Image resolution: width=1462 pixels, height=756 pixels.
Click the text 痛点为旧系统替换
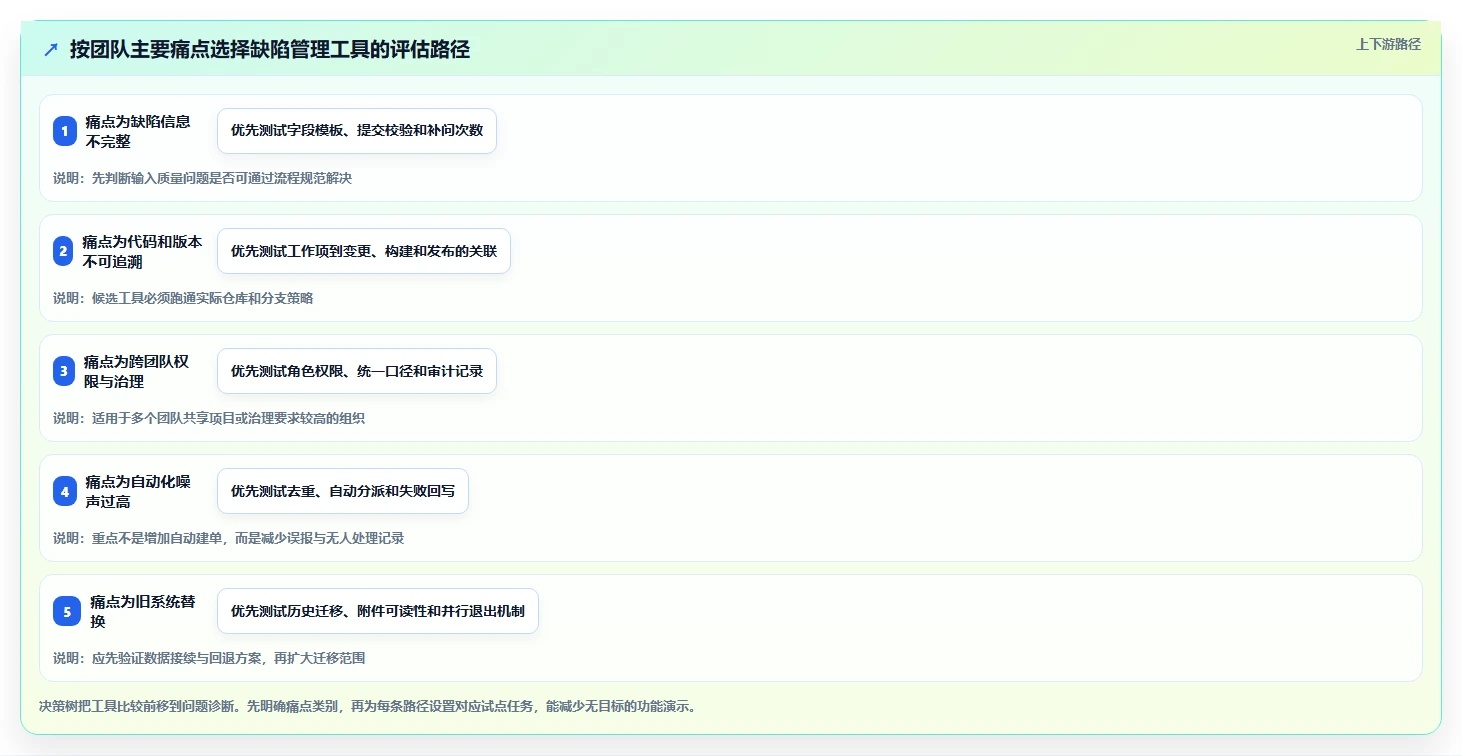(143, 611)
